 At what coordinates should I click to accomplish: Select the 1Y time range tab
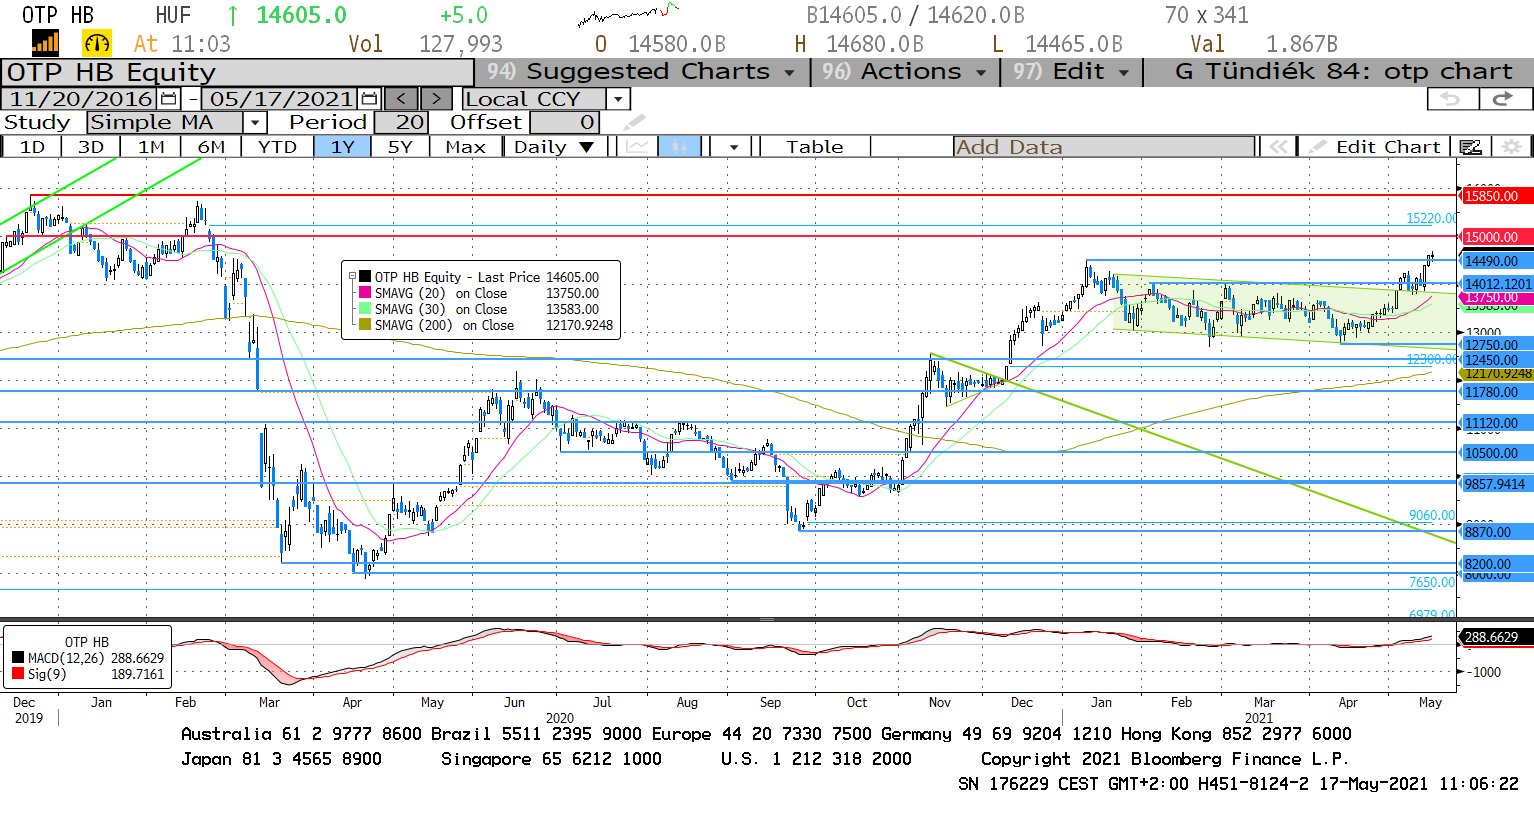coord(343,146)
